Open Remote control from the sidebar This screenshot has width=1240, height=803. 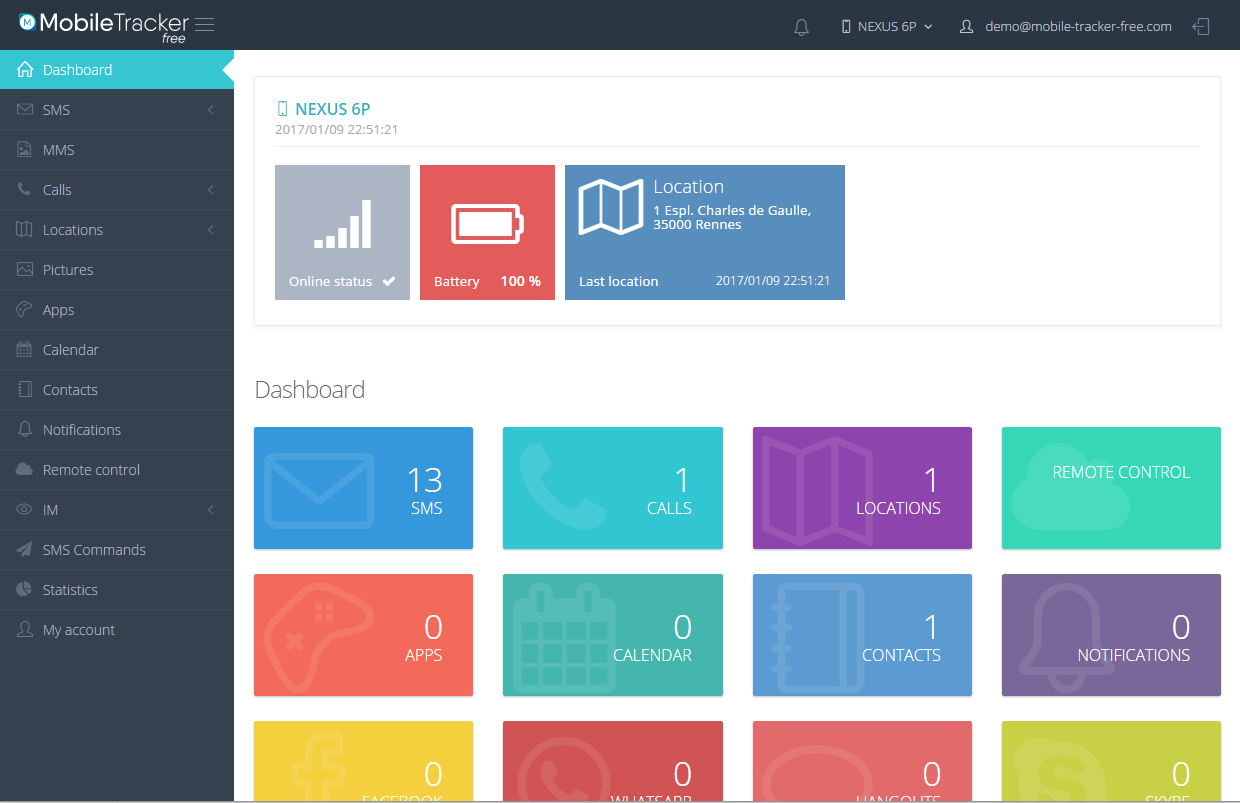tap(117, 470)
